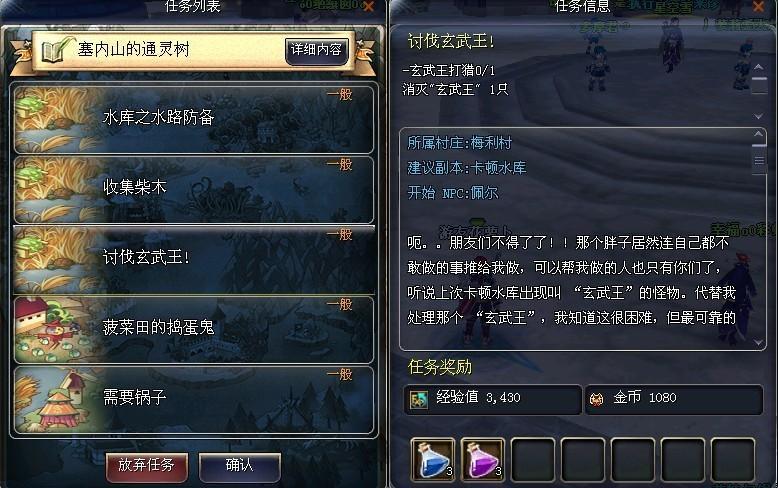Close the 任务列表 quest list panel
This screenshot has height=488, width=778.
click(x=369, y=6)
